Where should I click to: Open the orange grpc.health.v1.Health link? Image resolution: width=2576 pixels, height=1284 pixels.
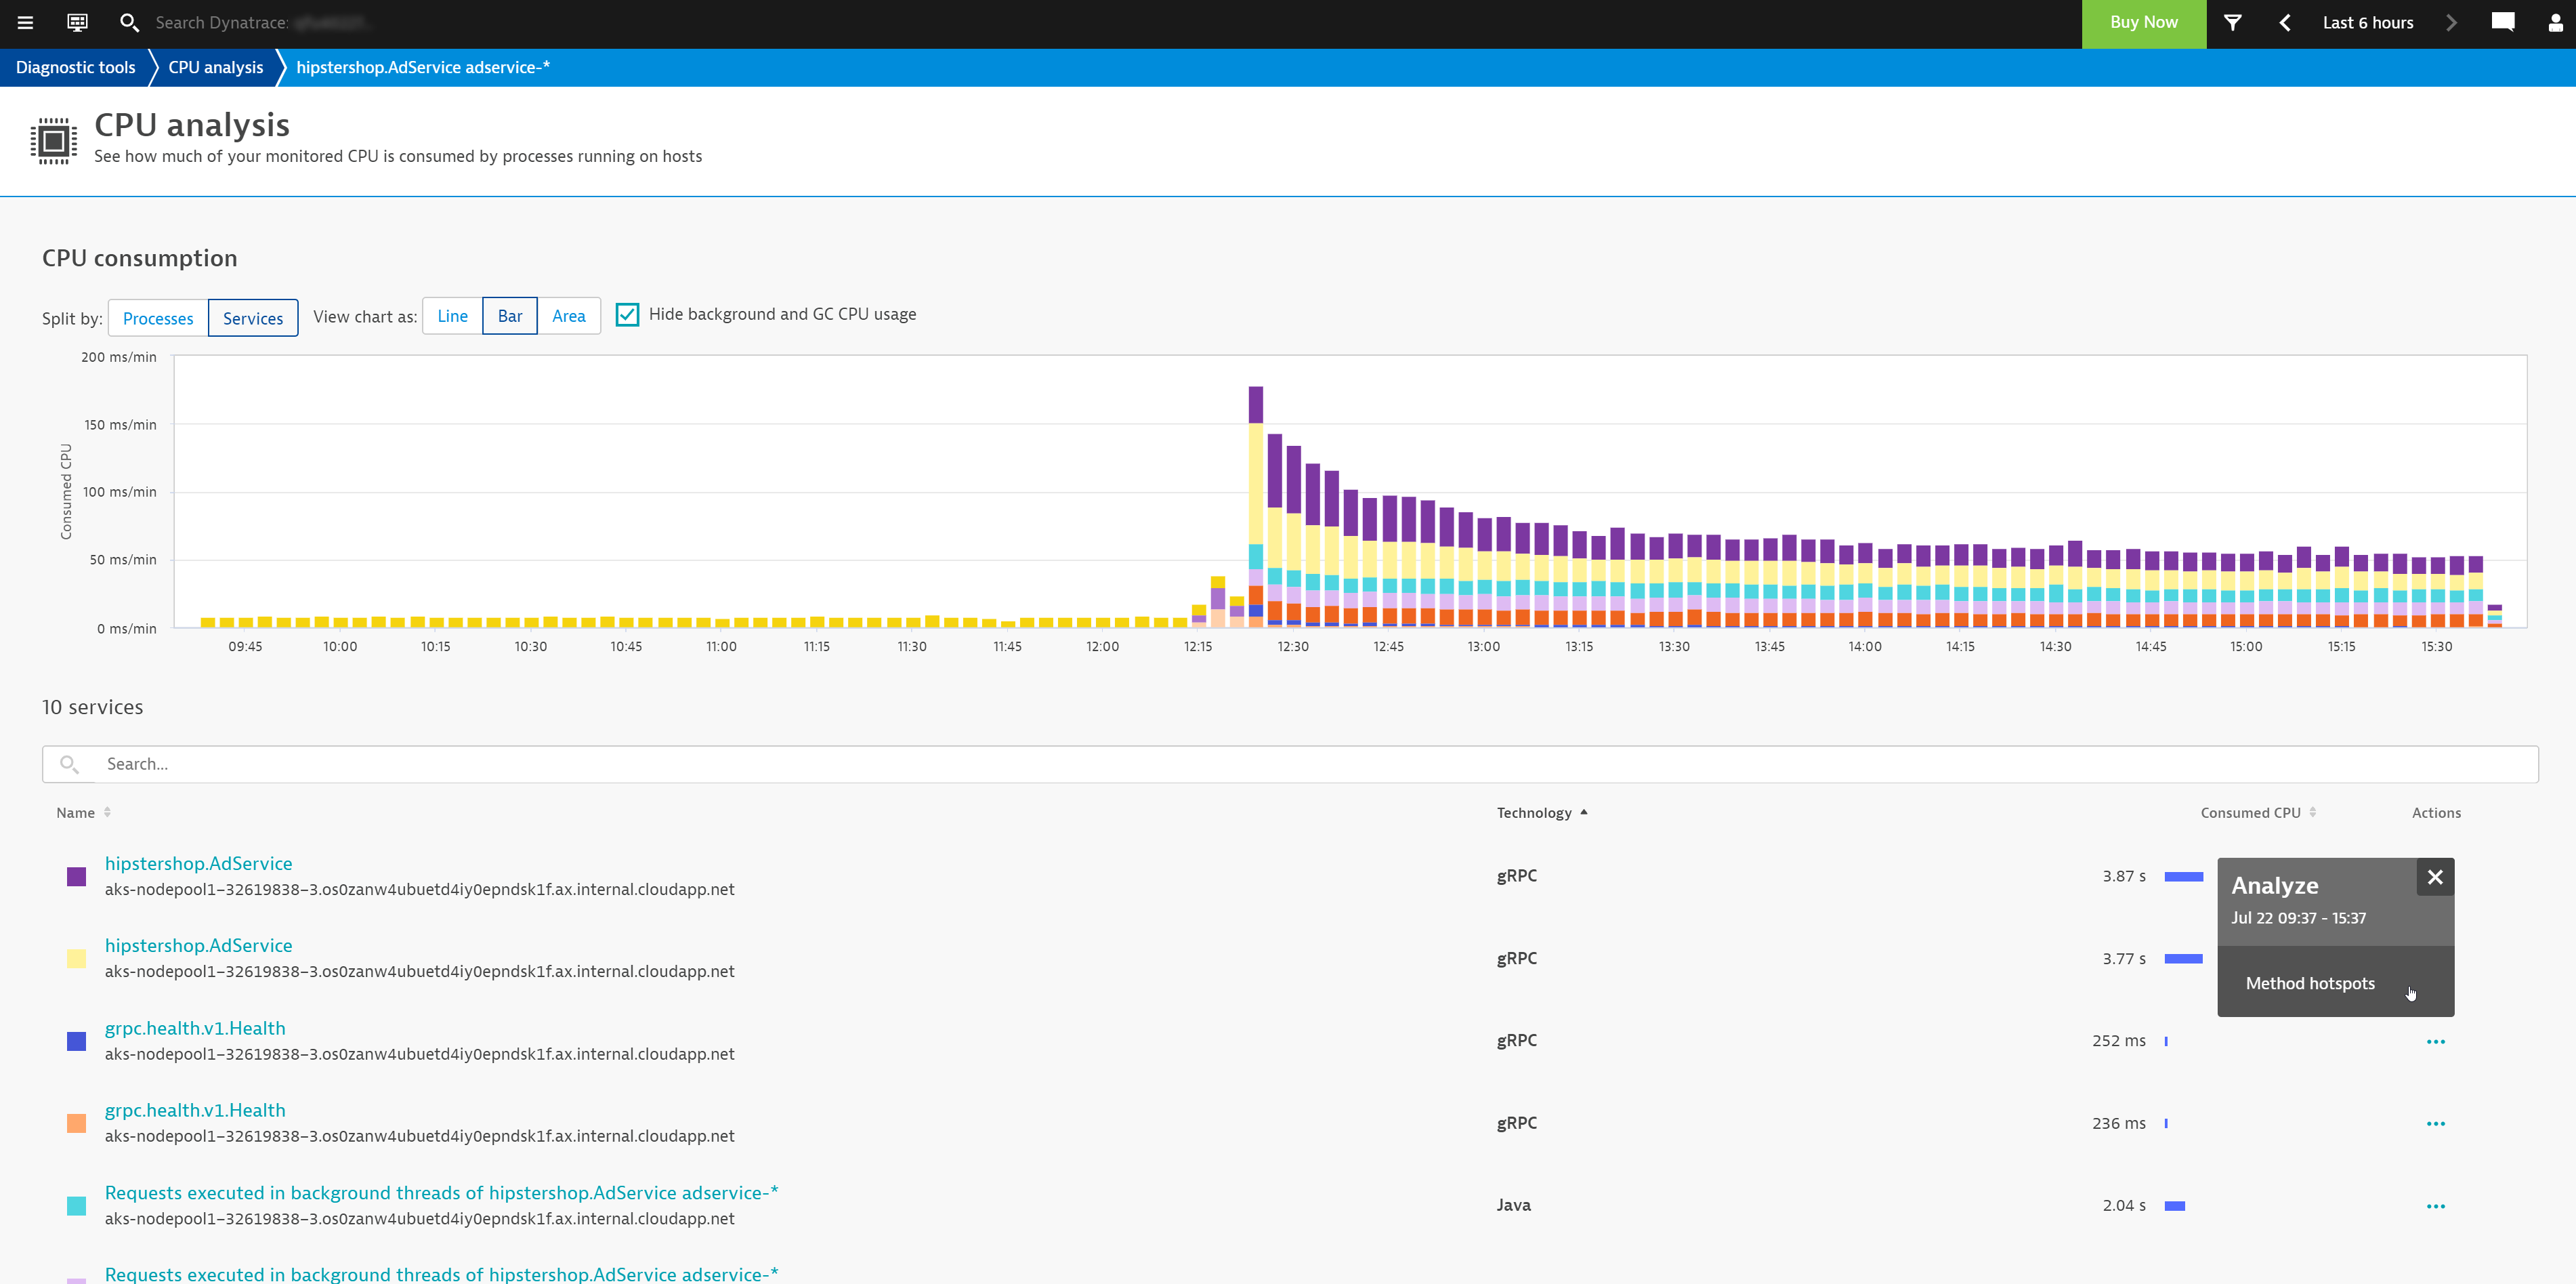click(195, 1110)
